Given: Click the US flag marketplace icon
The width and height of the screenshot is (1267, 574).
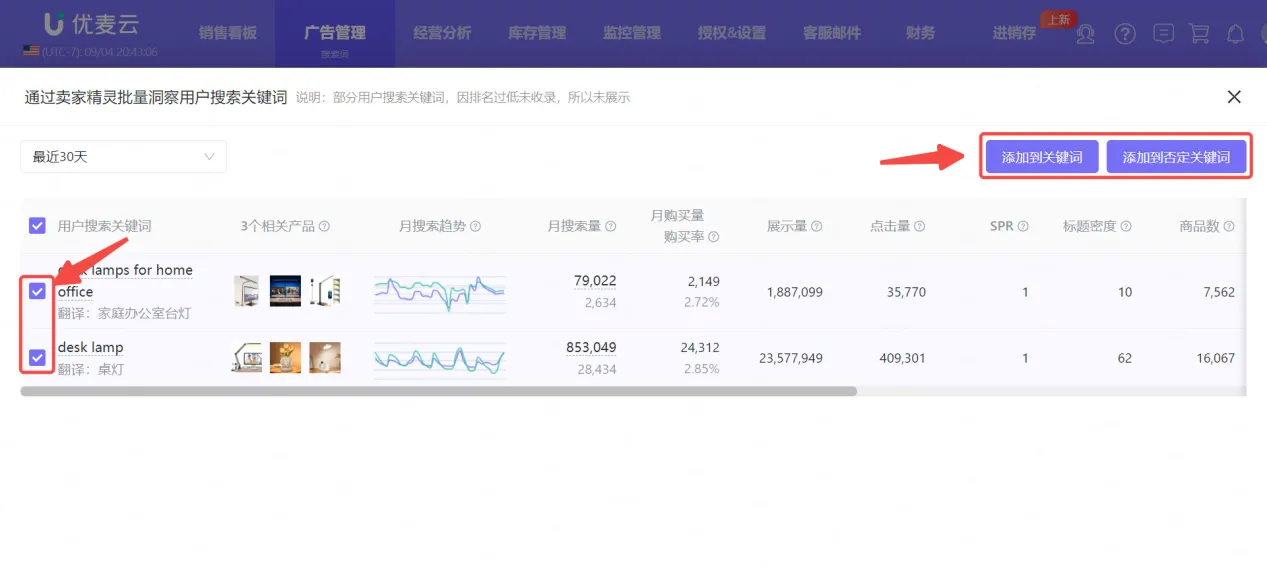Looking at the screenshot, I should (32, 51).
